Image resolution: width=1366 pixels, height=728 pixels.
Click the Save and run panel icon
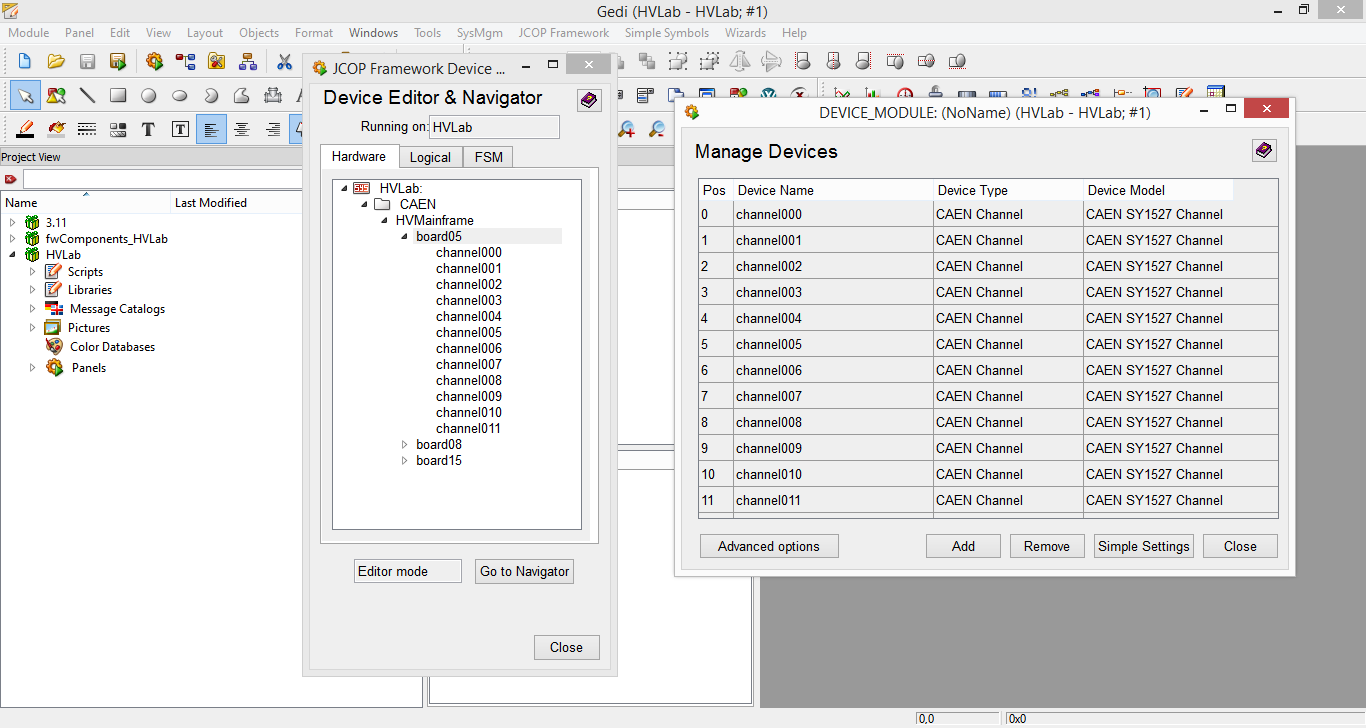118,62
